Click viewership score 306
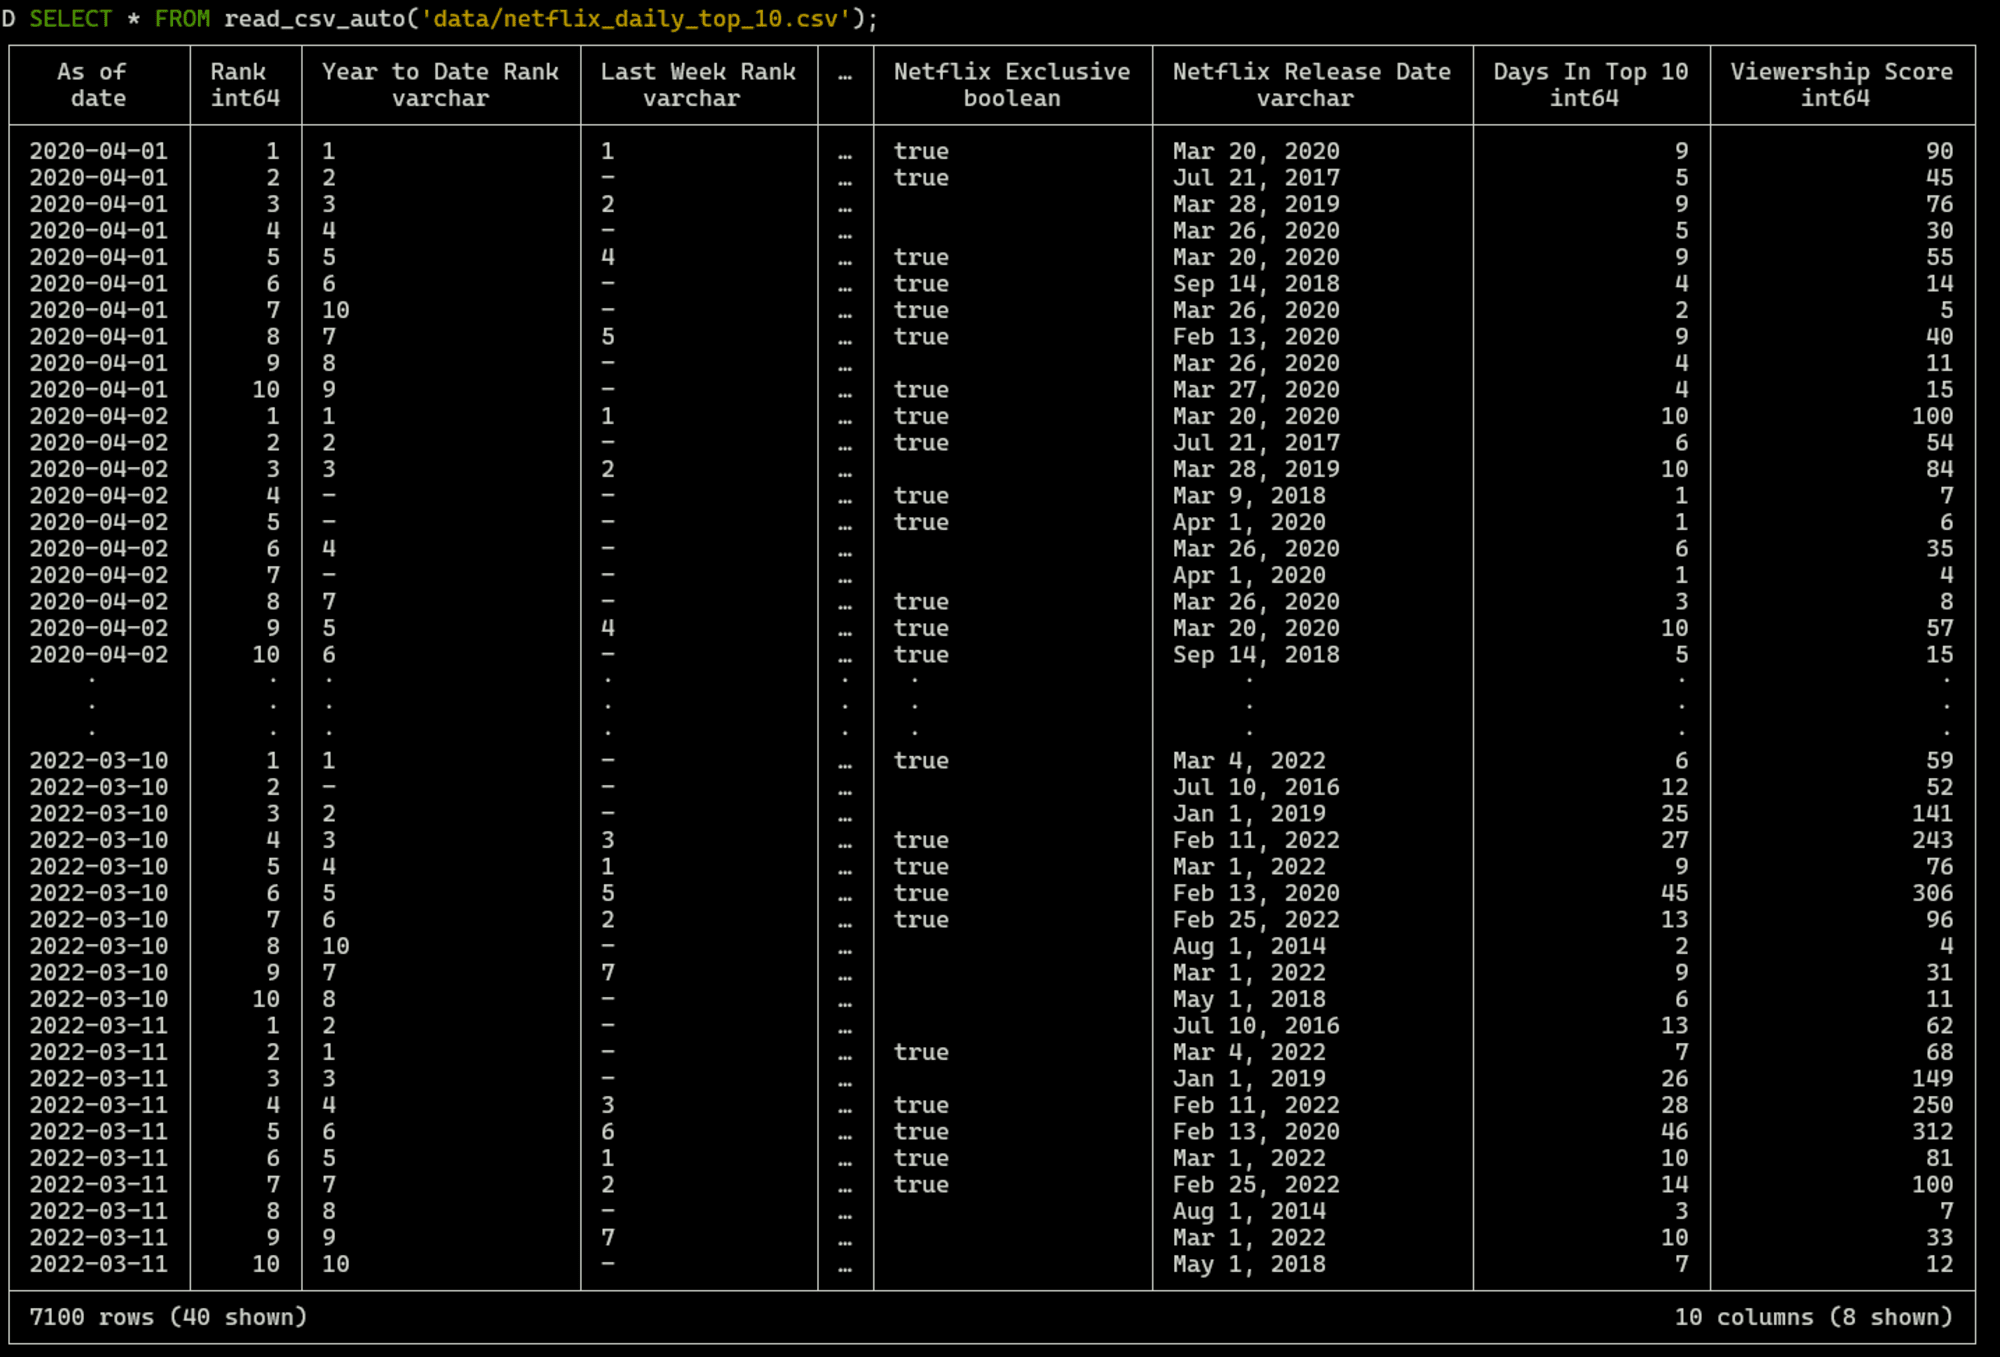 (x=1932, y=893)
